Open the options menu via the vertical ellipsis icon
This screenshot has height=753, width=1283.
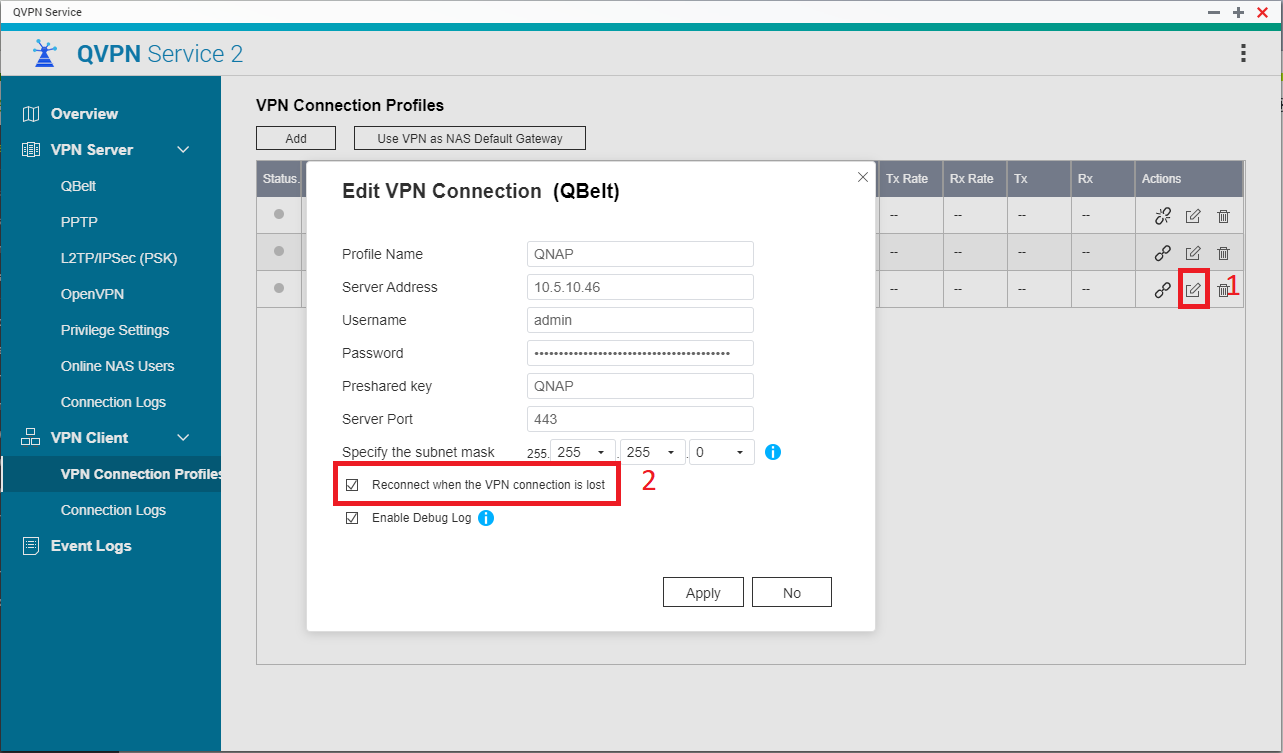point(1243,51)
